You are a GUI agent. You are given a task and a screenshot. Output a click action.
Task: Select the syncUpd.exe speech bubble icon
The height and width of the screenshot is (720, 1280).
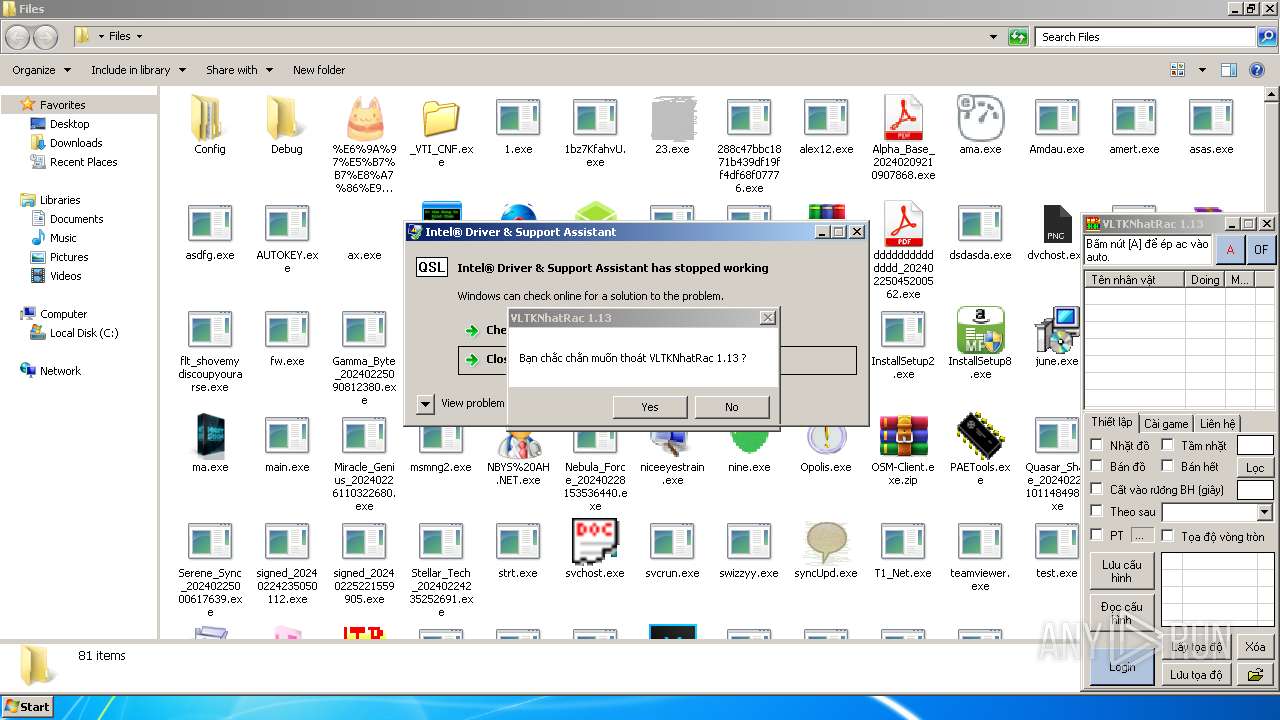(826, 541)
